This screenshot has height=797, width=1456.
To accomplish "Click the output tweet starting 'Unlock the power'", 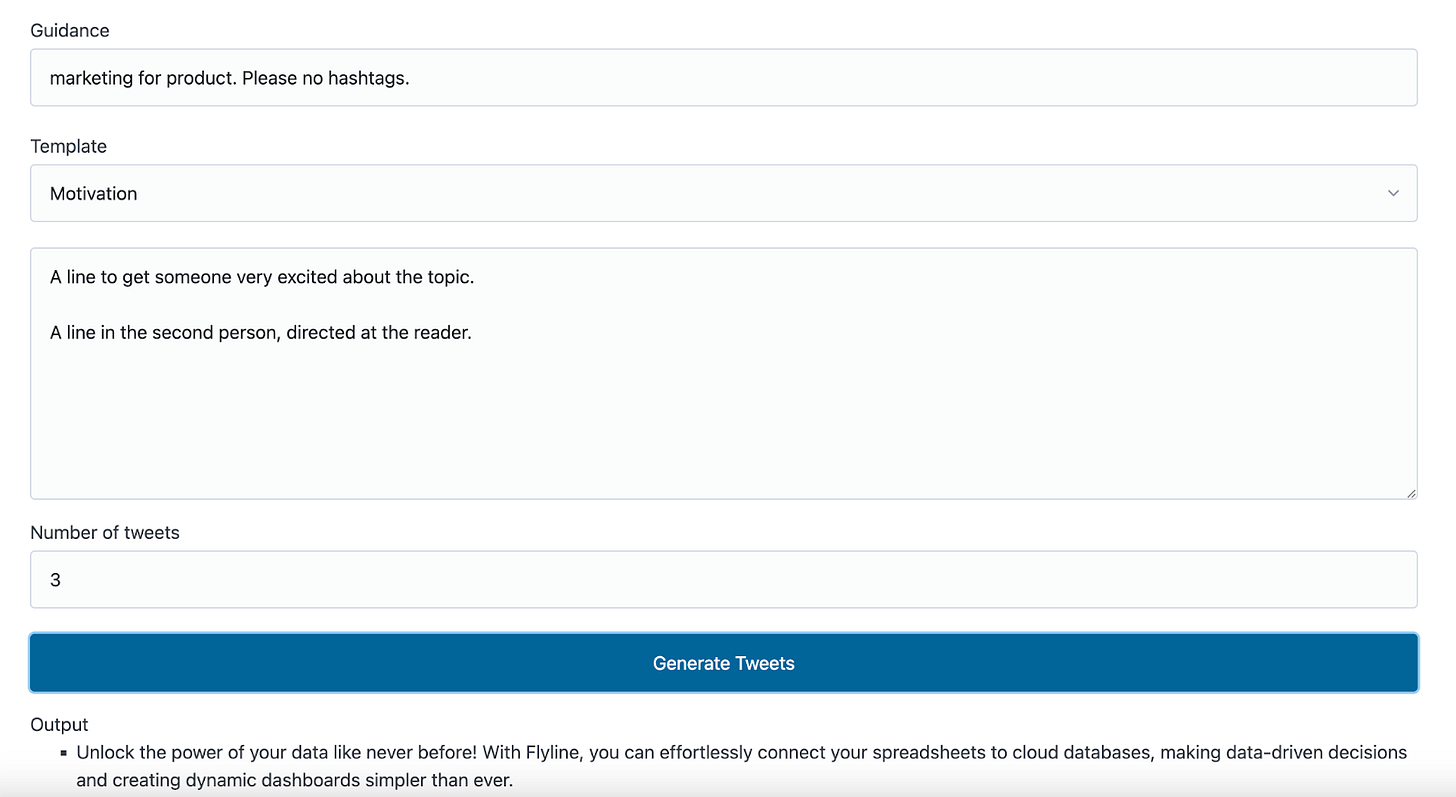I will [741, 765].
